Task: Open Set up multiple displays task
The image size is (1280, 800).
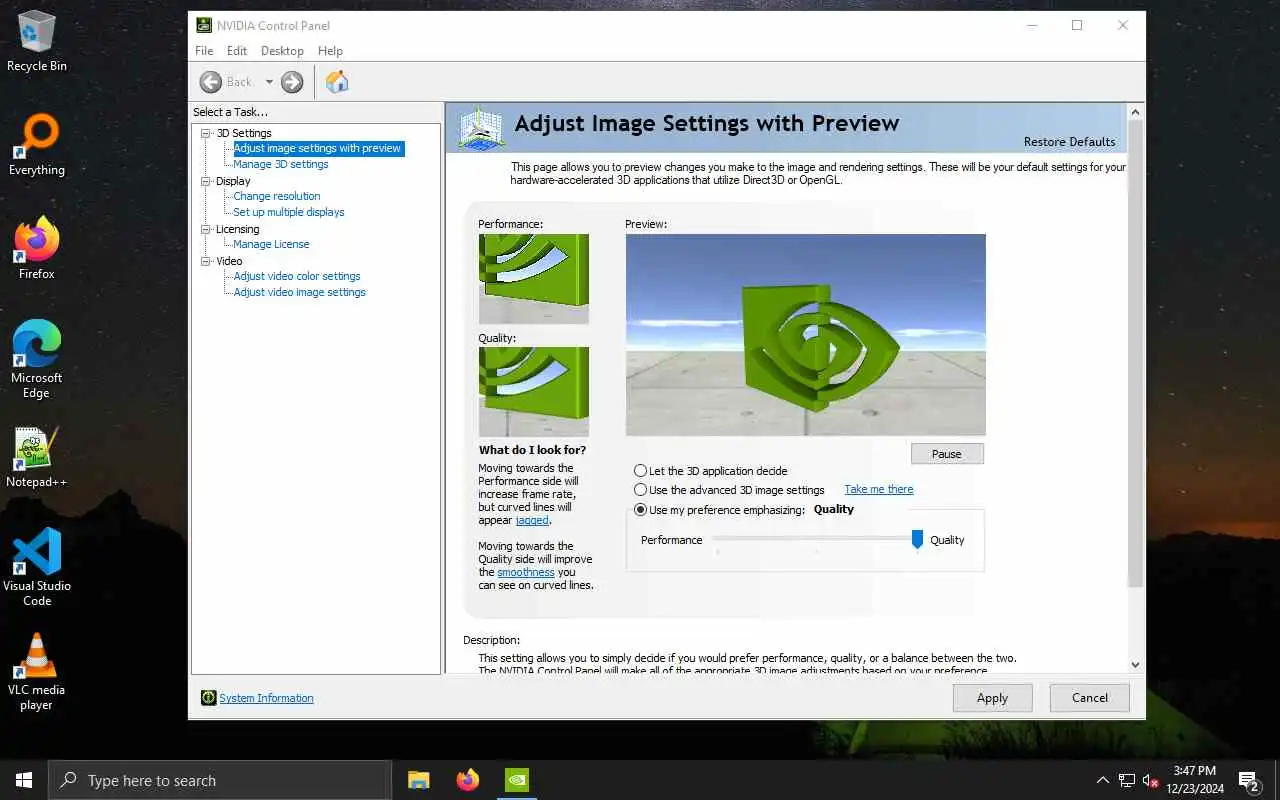Action: pyautogui.click(x=289, y=212)
